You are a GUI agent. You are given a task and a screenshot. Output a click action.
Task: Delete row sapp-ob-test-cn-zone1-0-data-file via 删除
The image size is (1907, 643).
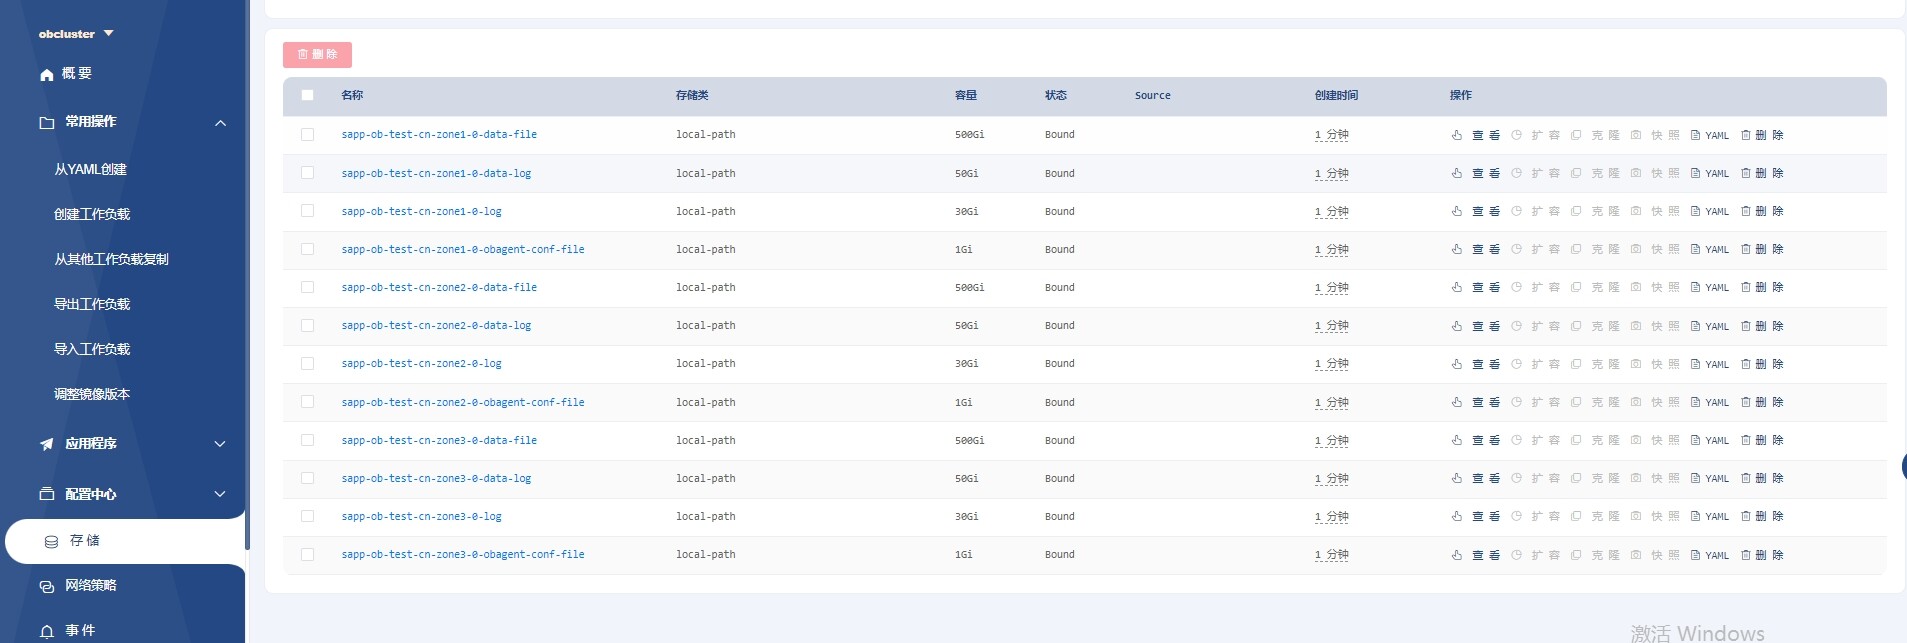point(1762,135)
